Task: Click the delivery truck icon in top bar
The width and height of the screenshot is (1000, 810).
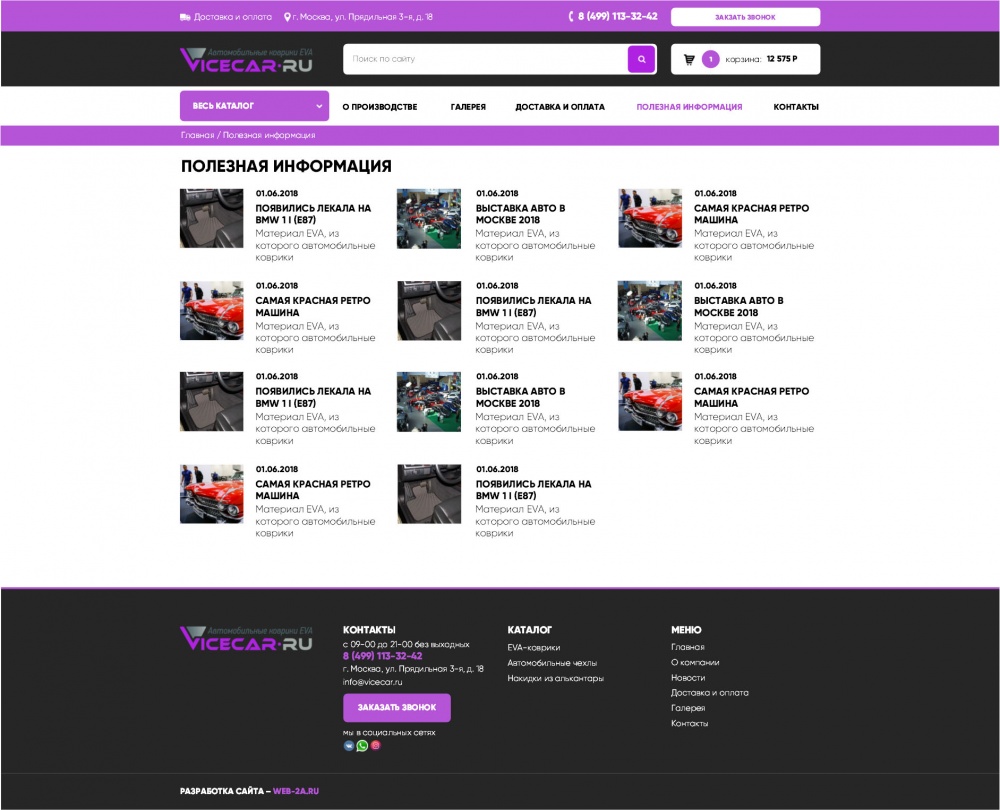Action: click(185, 17)
